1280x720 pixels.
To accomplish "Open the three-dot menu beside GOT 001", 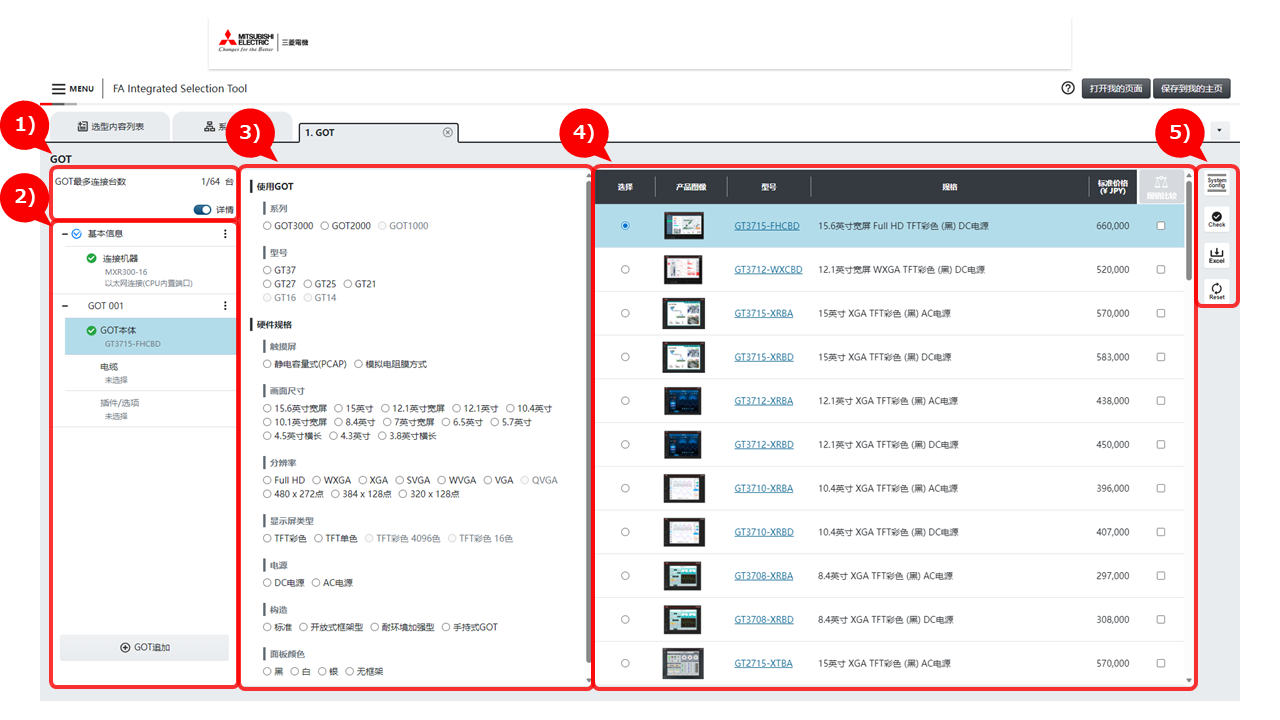I will pyautogui.click(x=225, y=306).
